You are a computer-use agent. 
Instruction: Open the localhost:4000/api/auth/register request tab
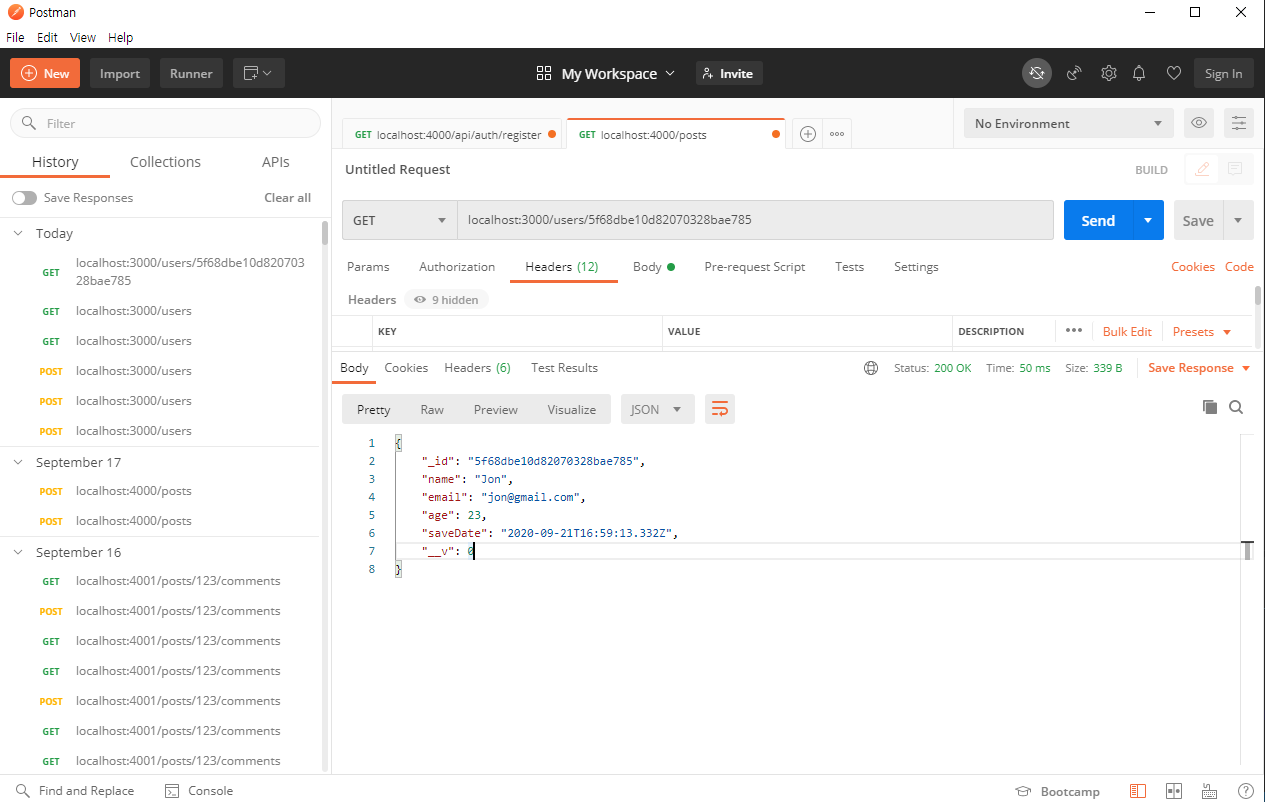454,134
